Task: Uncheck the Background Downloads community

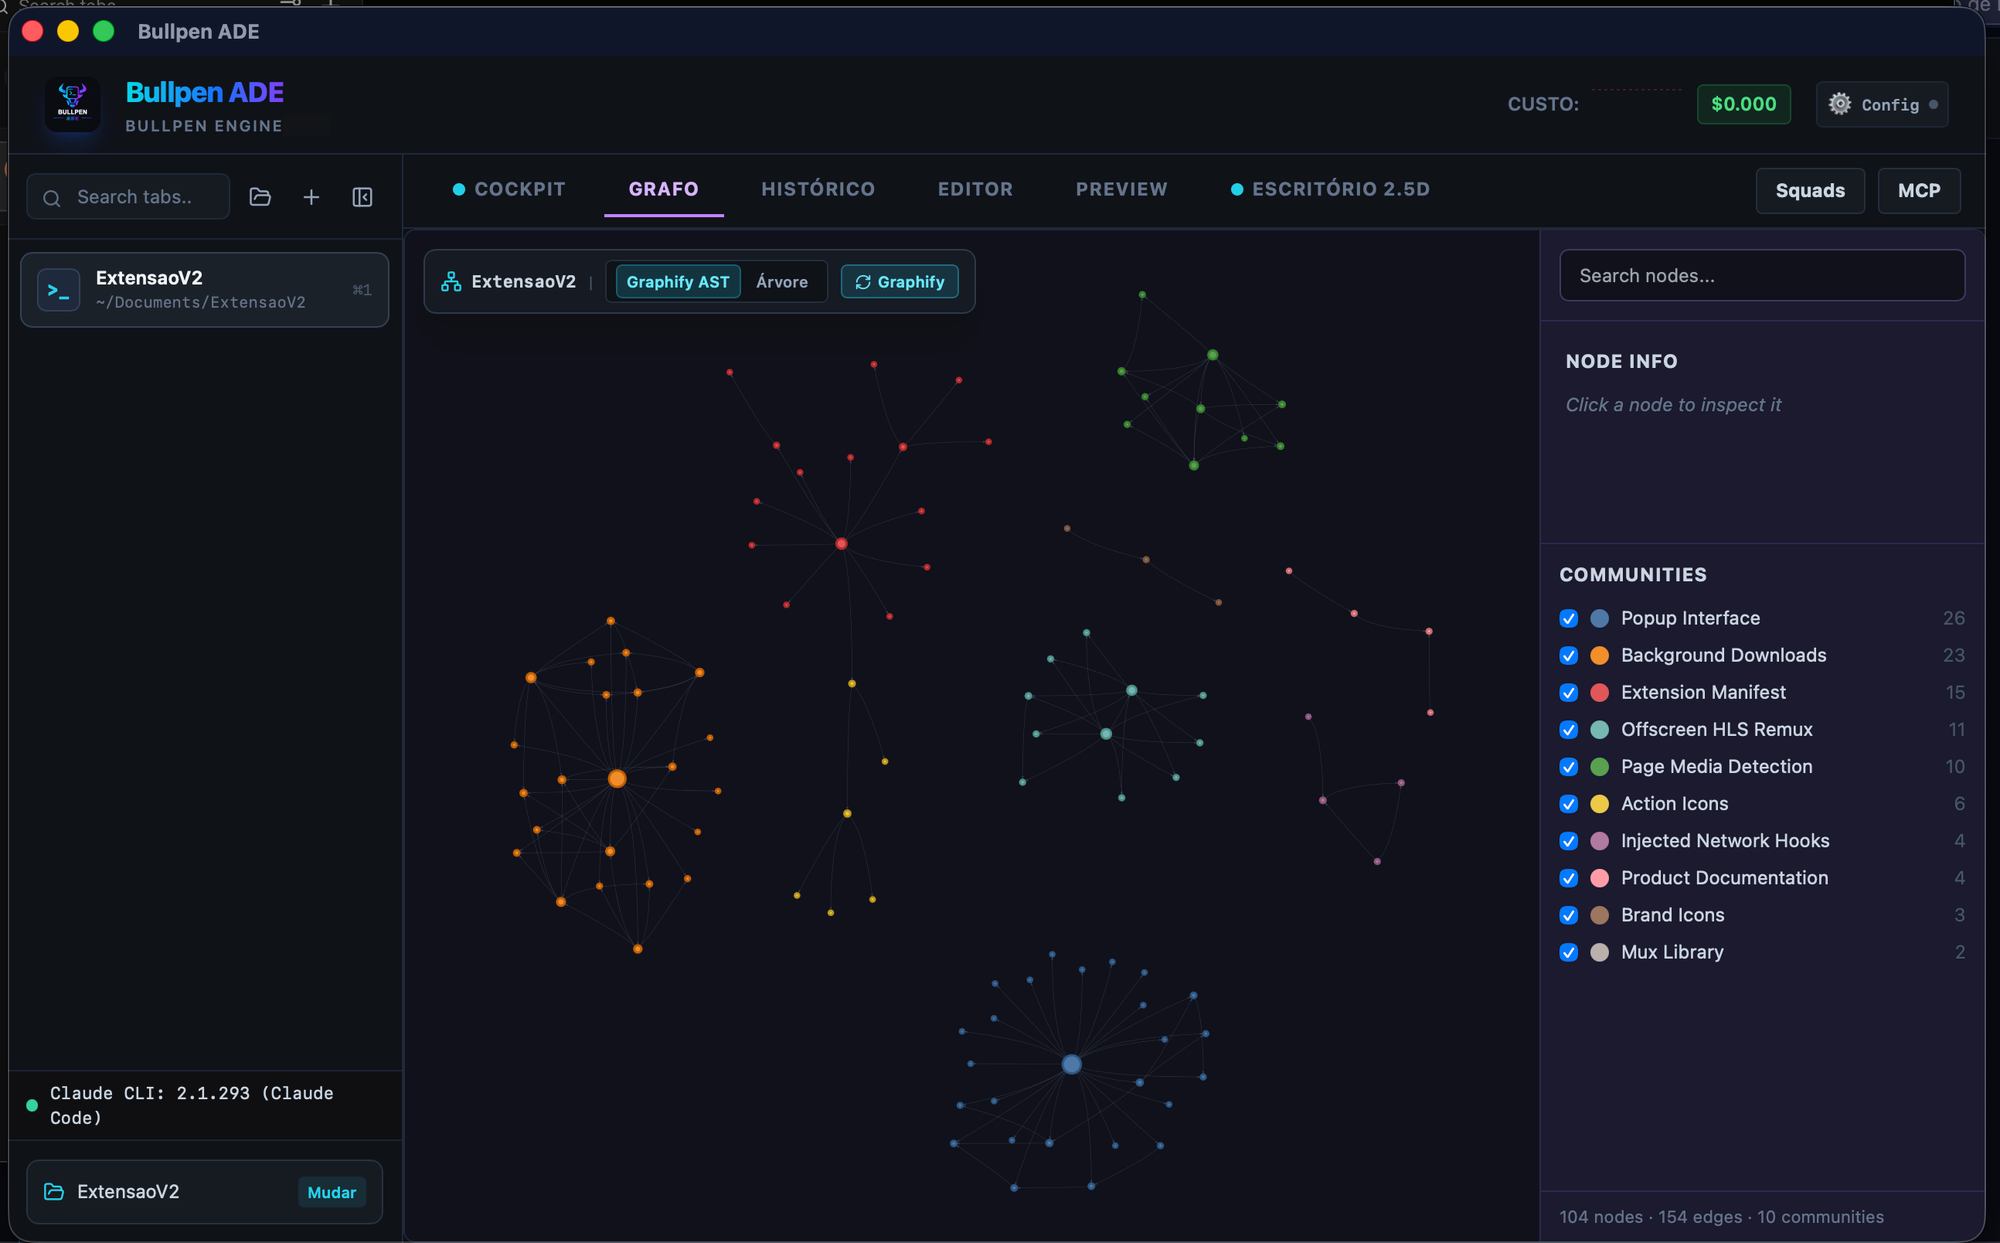Action: pos(1568,655)
